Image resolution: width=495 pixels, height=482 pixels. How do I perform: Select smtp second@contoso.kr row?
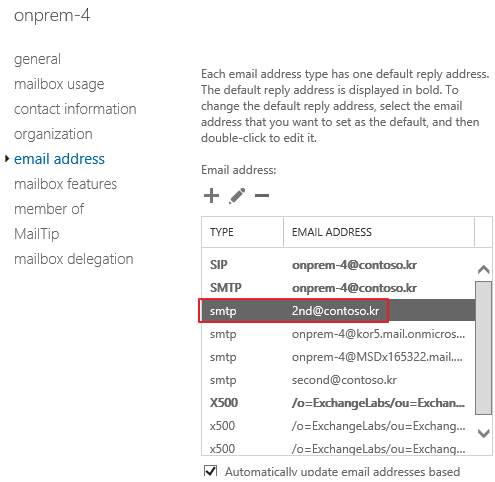(338, 380)
